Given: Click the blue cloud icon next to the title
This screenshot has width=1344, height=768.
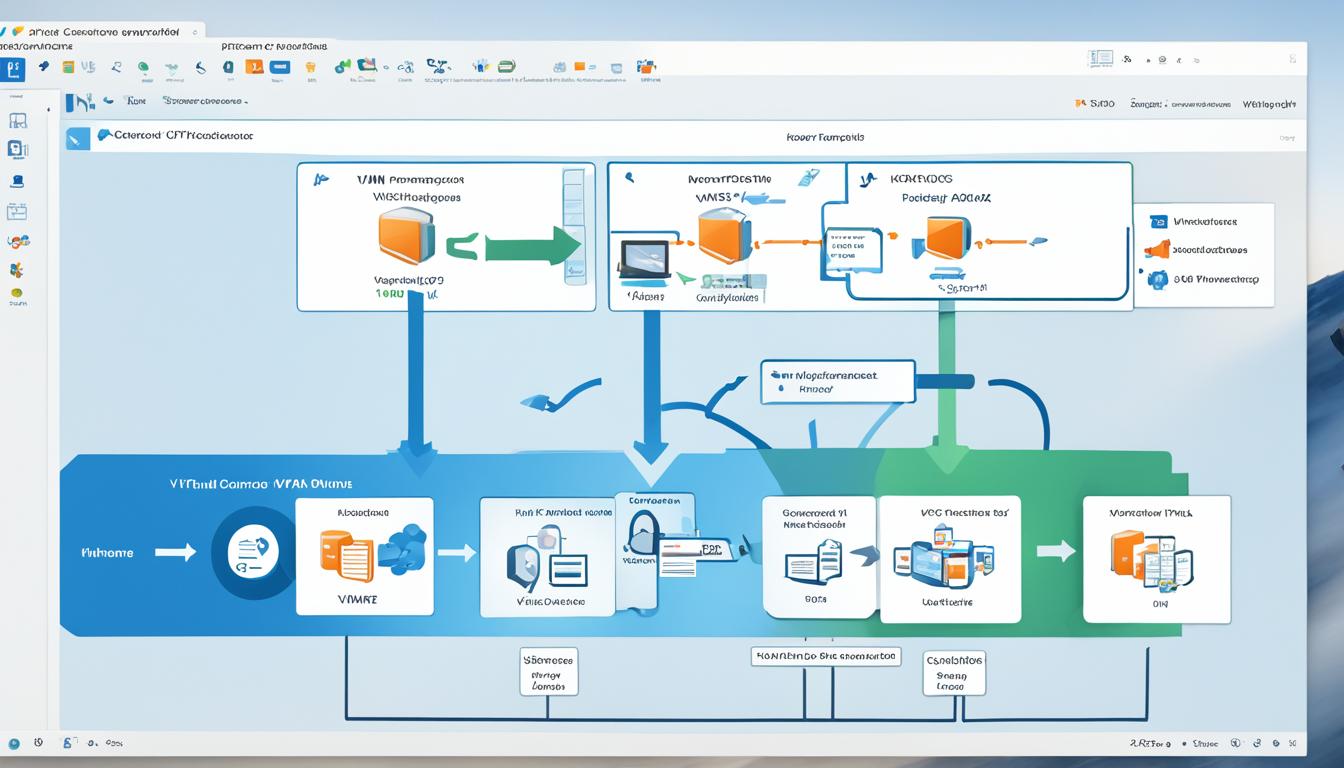Looking at the screenshot, I should 103,135.
